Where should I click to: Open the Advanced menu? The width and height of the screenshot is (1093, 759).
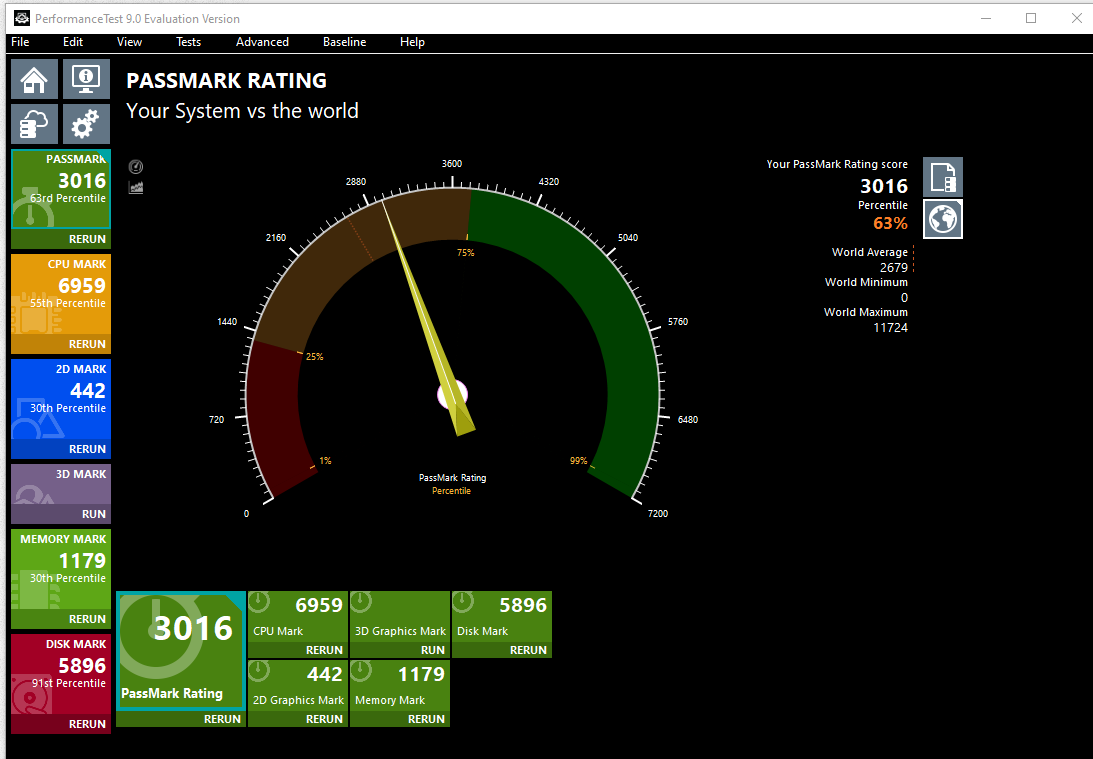pos(262,42)
